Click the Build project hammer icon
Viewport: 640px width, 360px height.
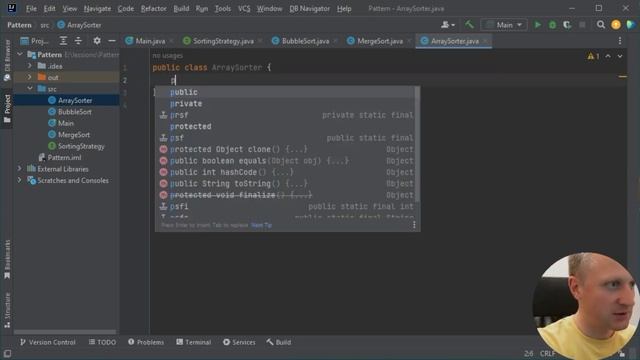[x=469, y=25]
